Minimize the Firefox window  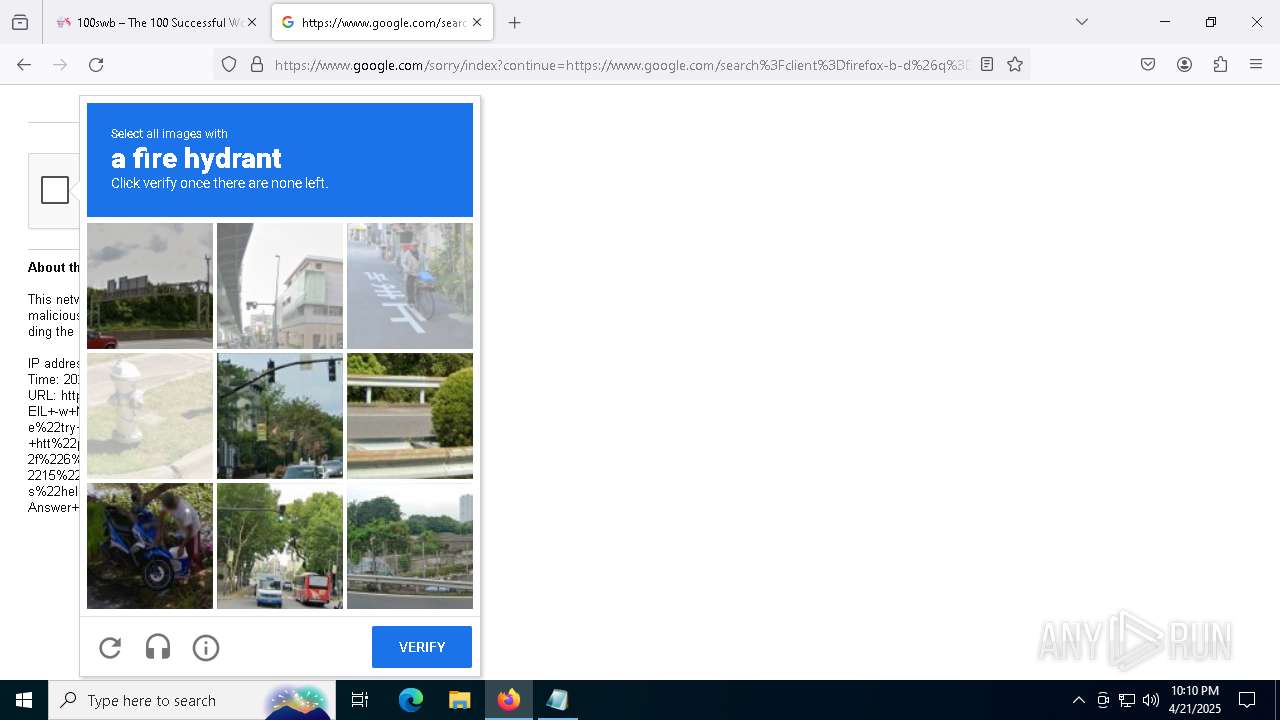(x=1165, y=22)
